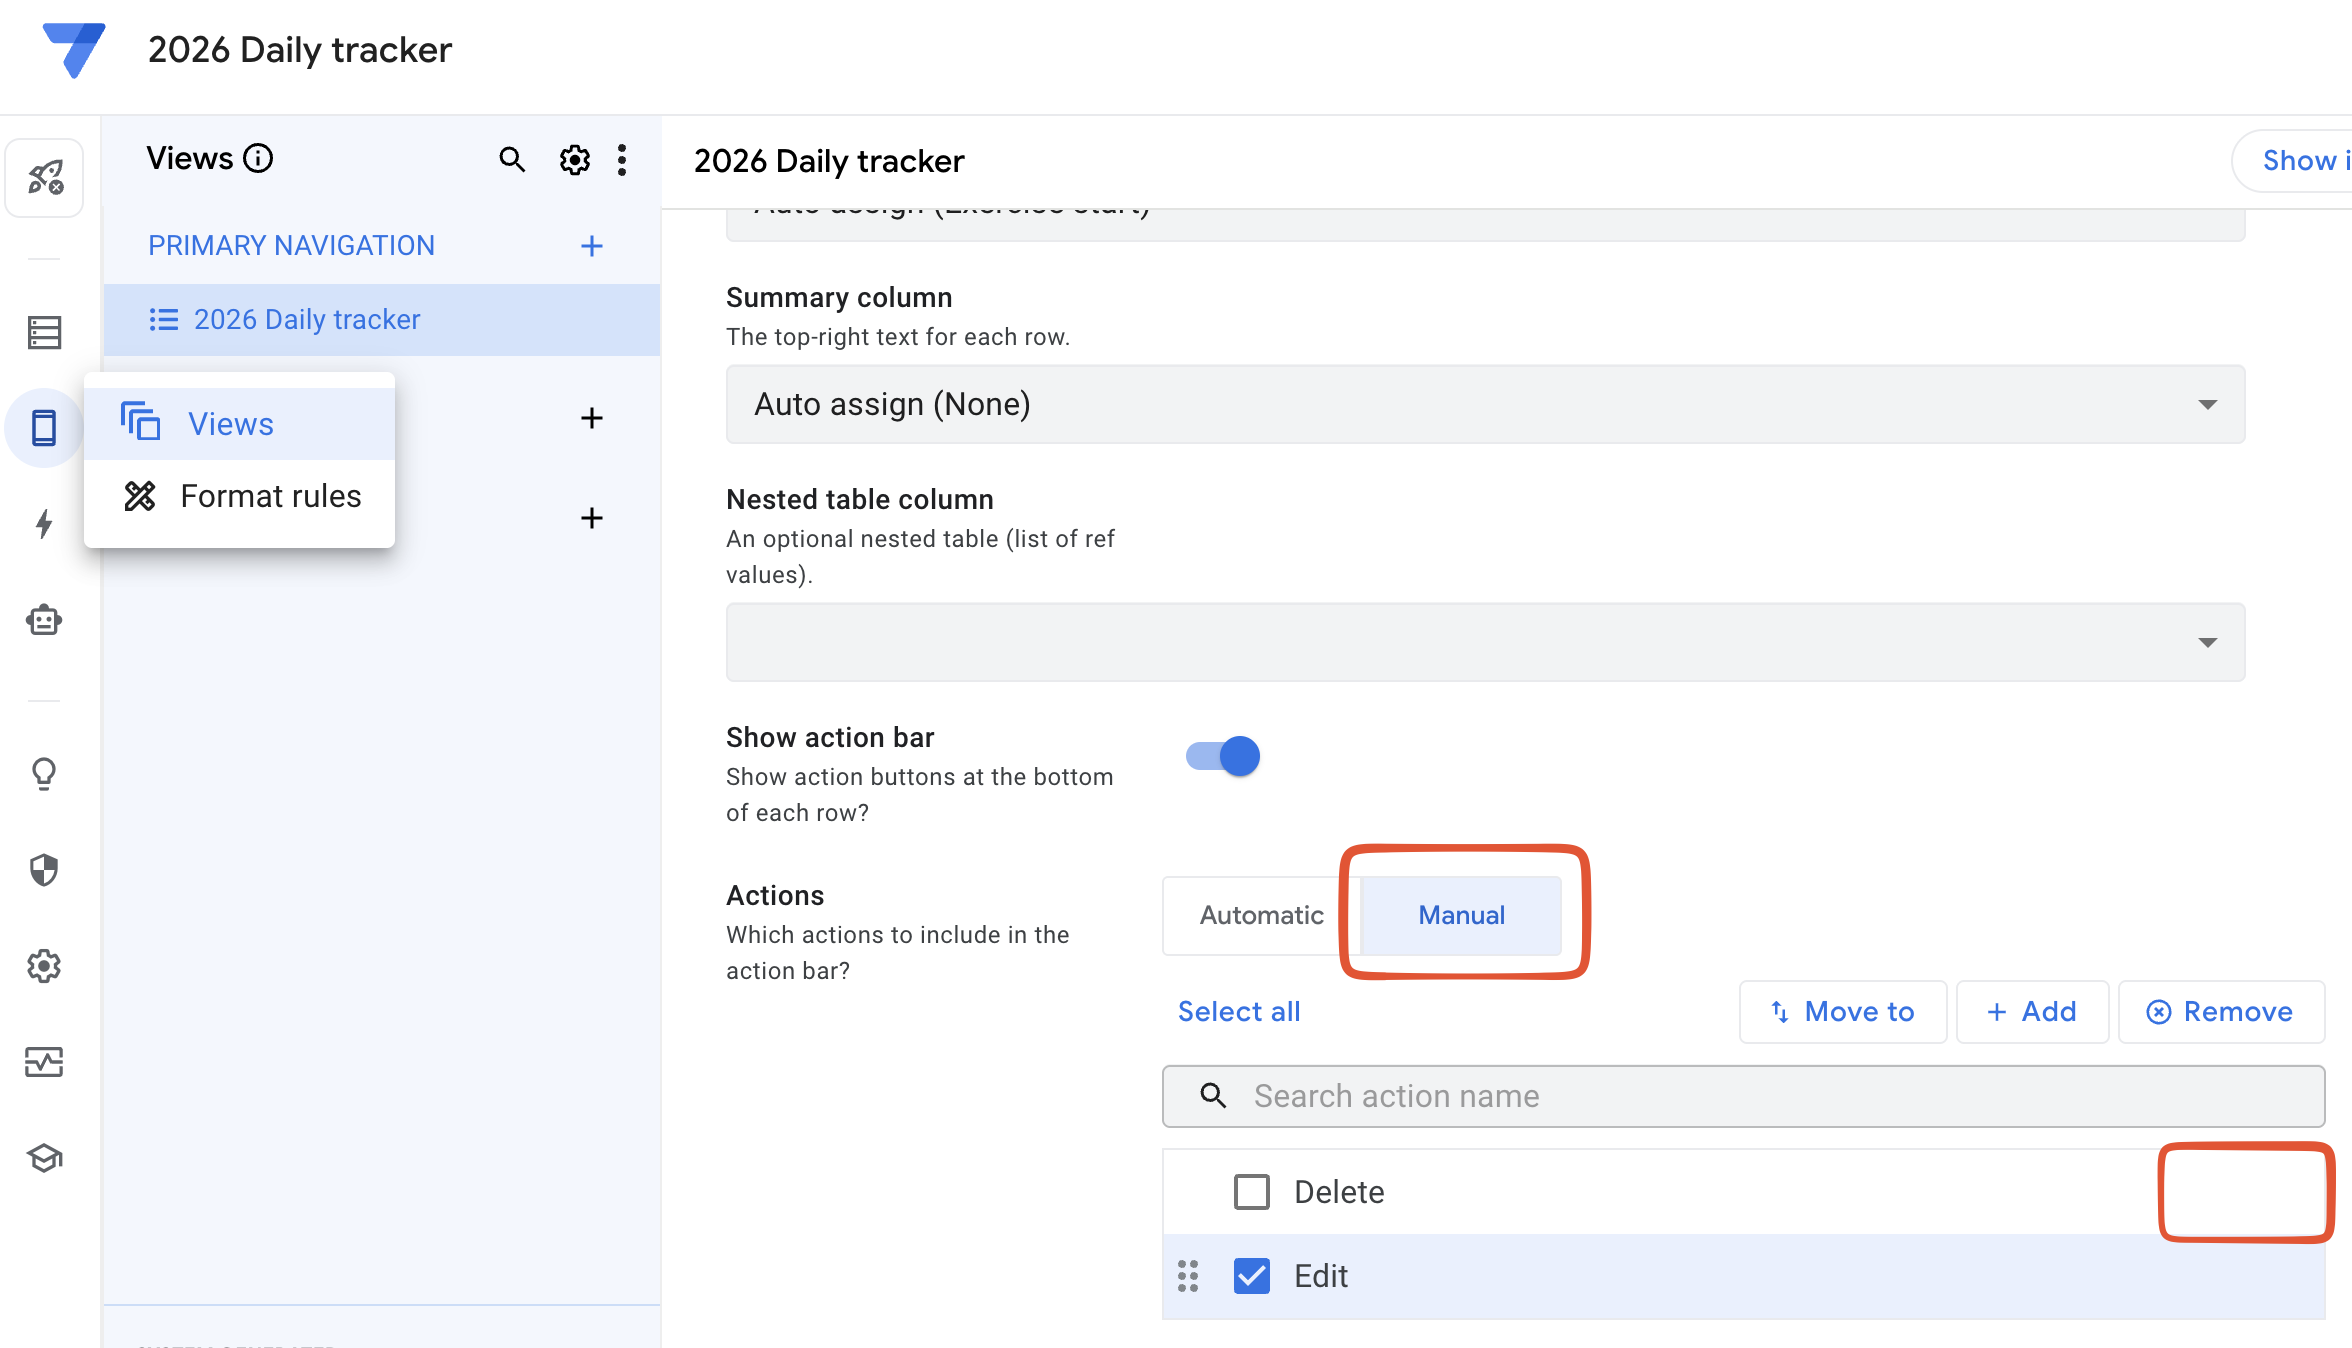
Task: Click the Move to button
Action: point(1842,1012)
